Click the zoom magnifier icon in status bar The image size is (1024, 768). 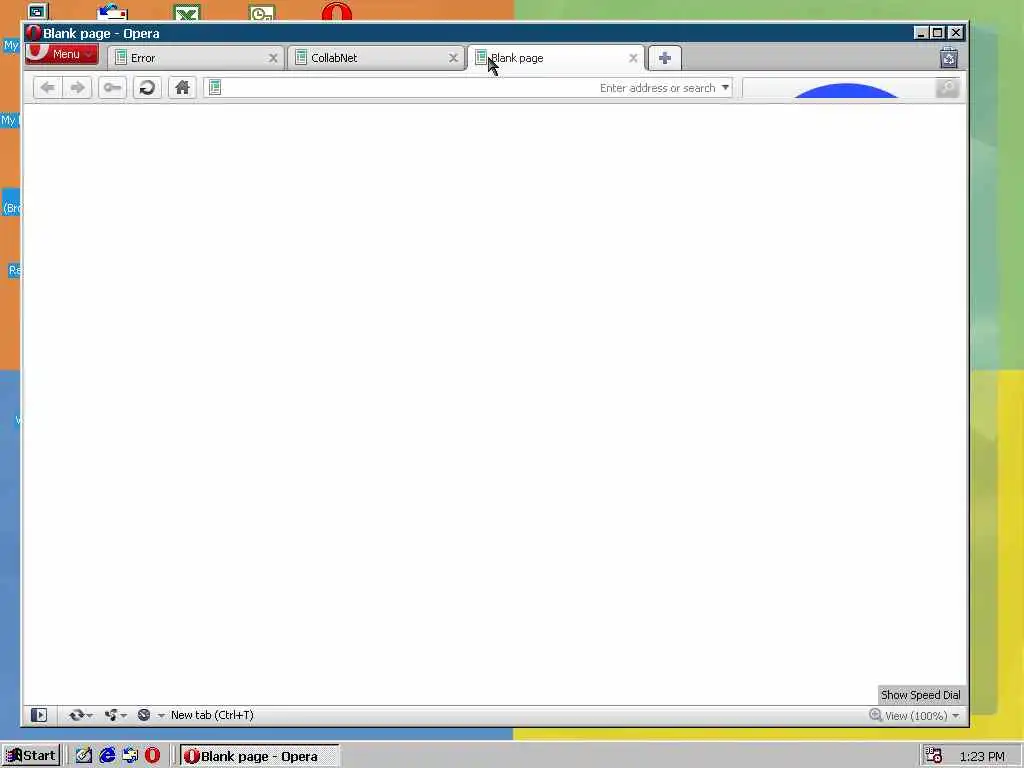[x=876, y=715]
